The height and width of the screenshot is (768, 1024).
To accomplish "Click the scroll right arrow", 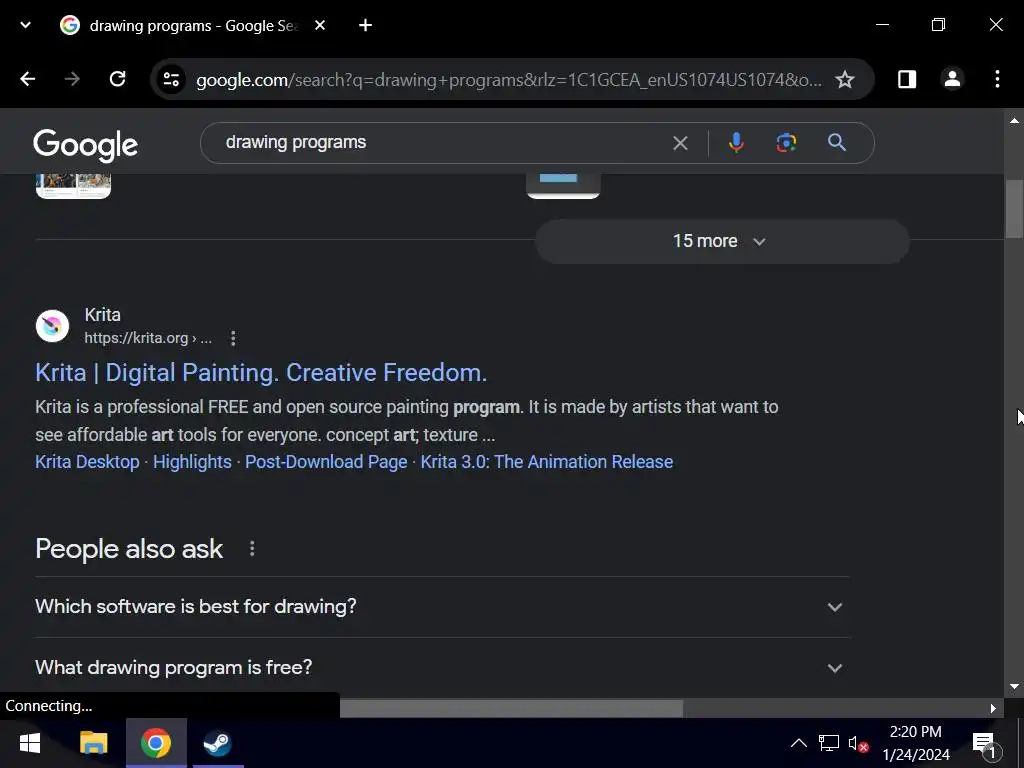I will click(993, 708).
